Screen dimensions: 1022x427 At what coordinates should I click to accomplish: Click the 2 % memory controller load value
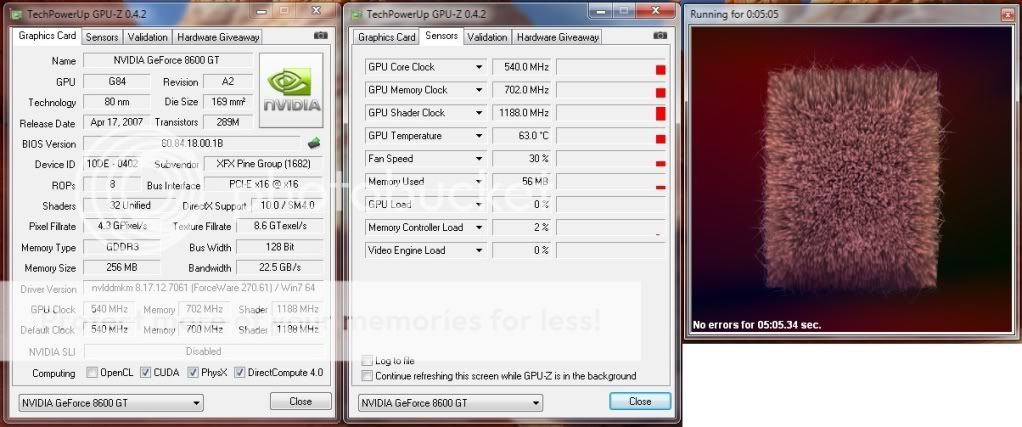(521, 228)
